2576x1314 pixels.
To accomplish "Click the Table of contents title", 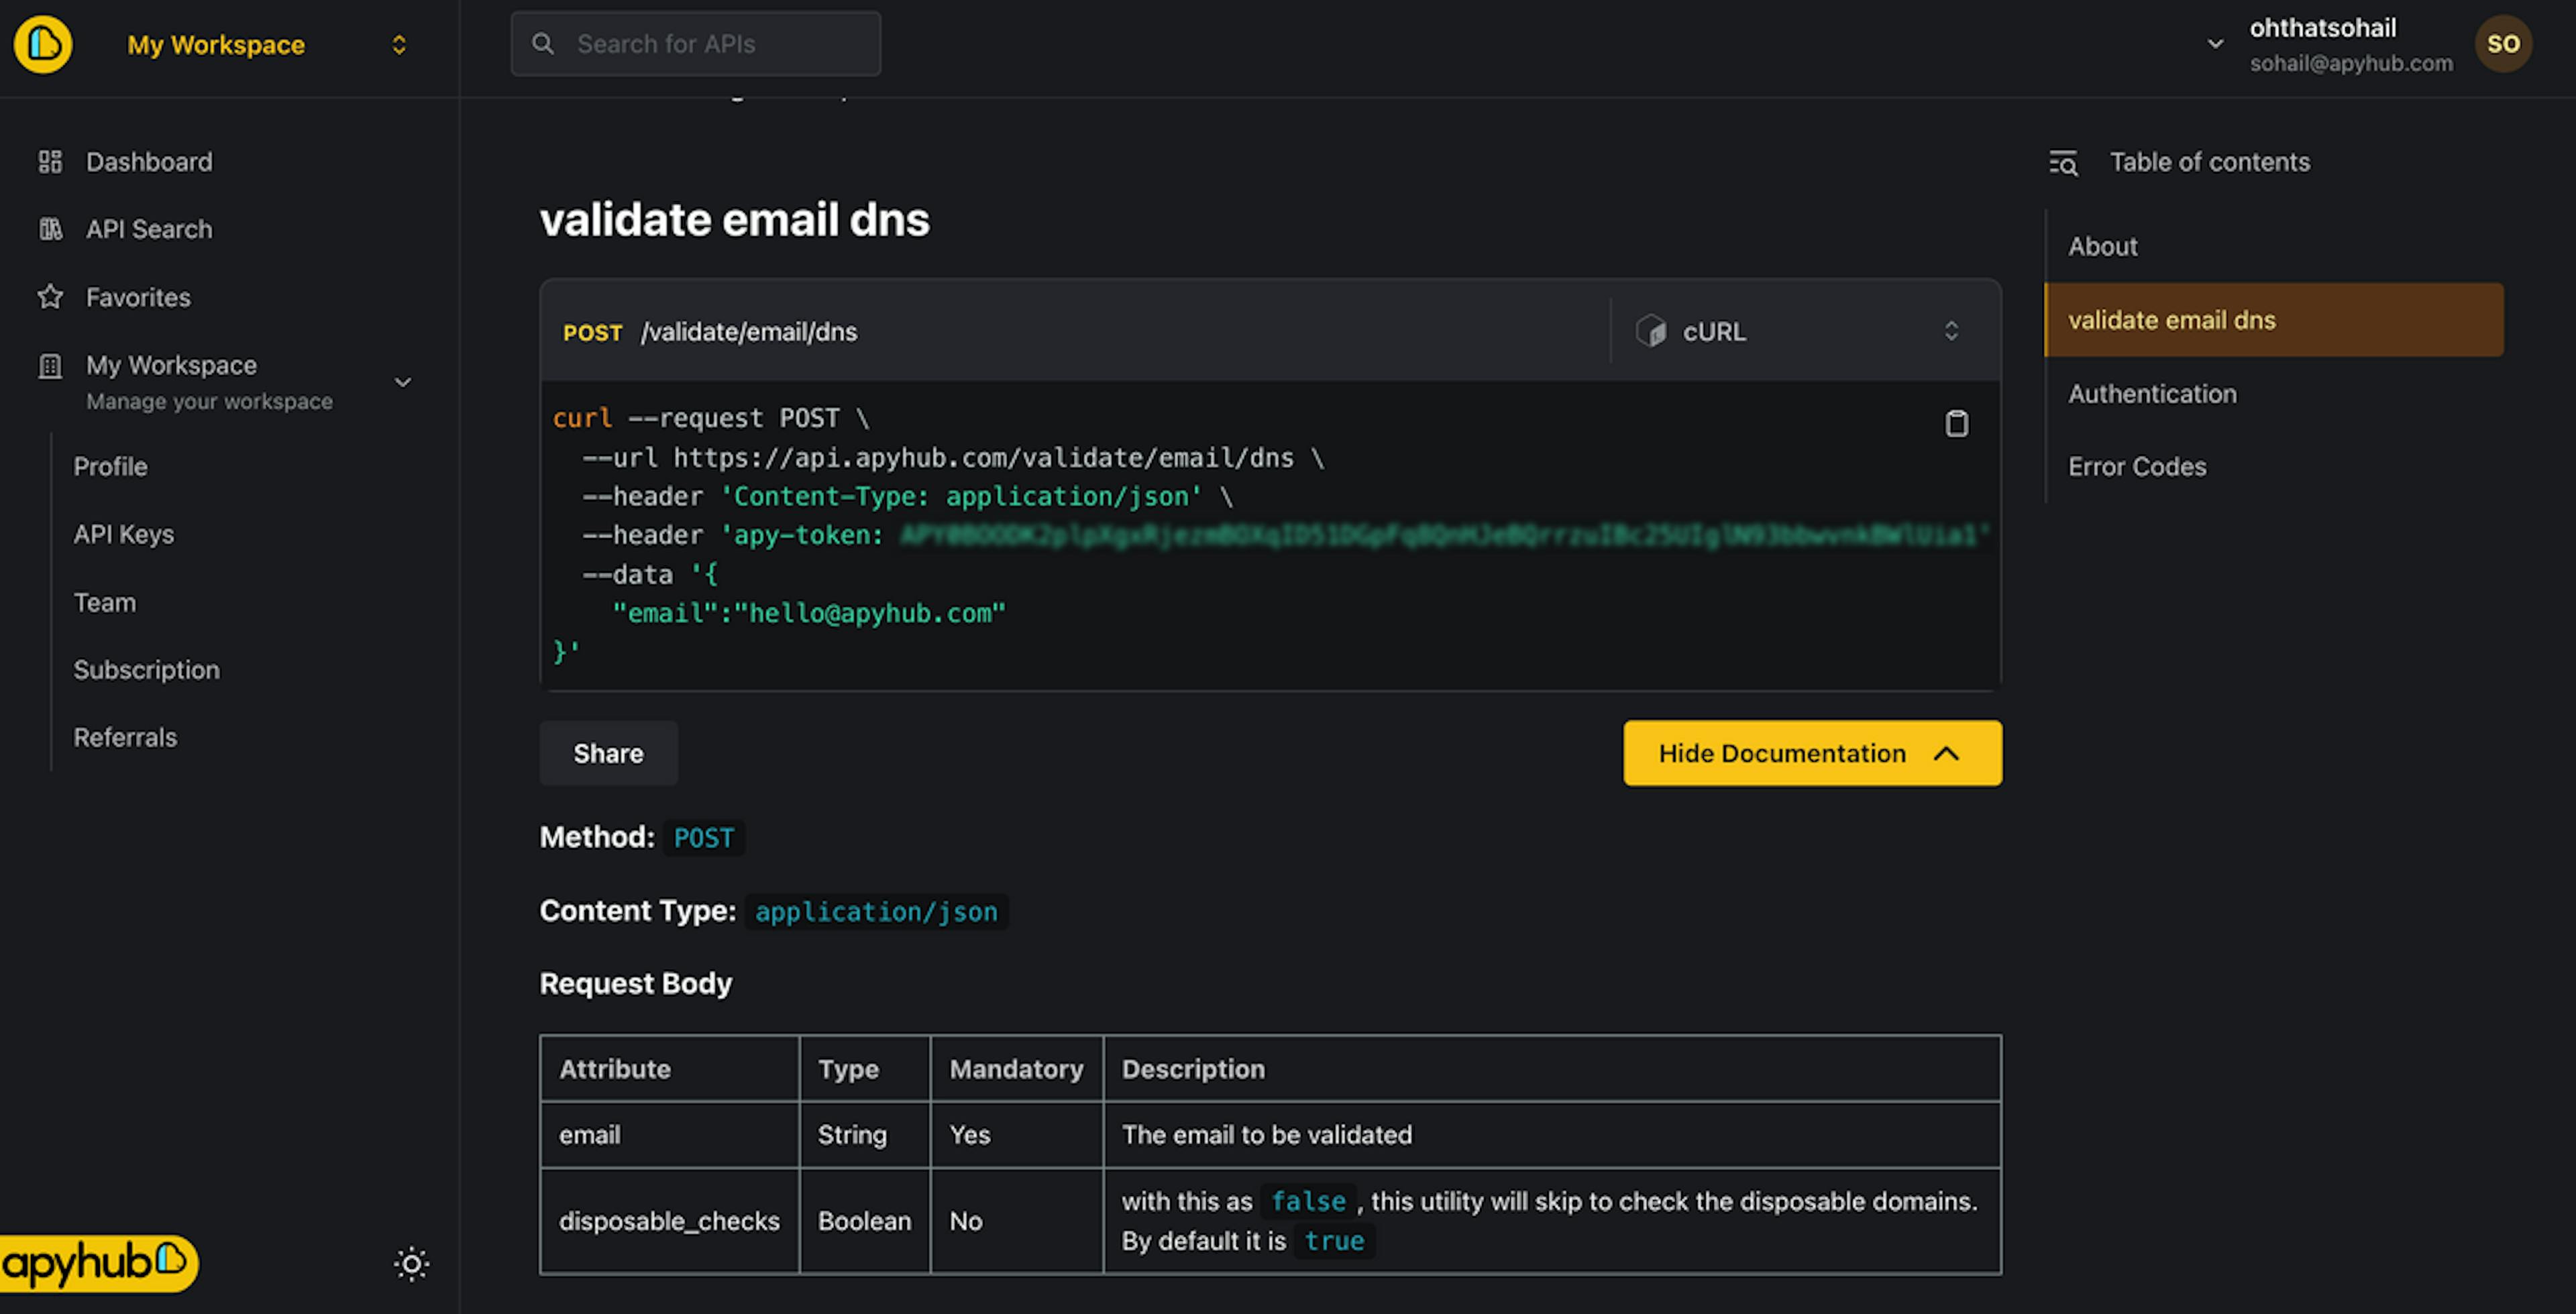I will click(x=2210, y=162).
